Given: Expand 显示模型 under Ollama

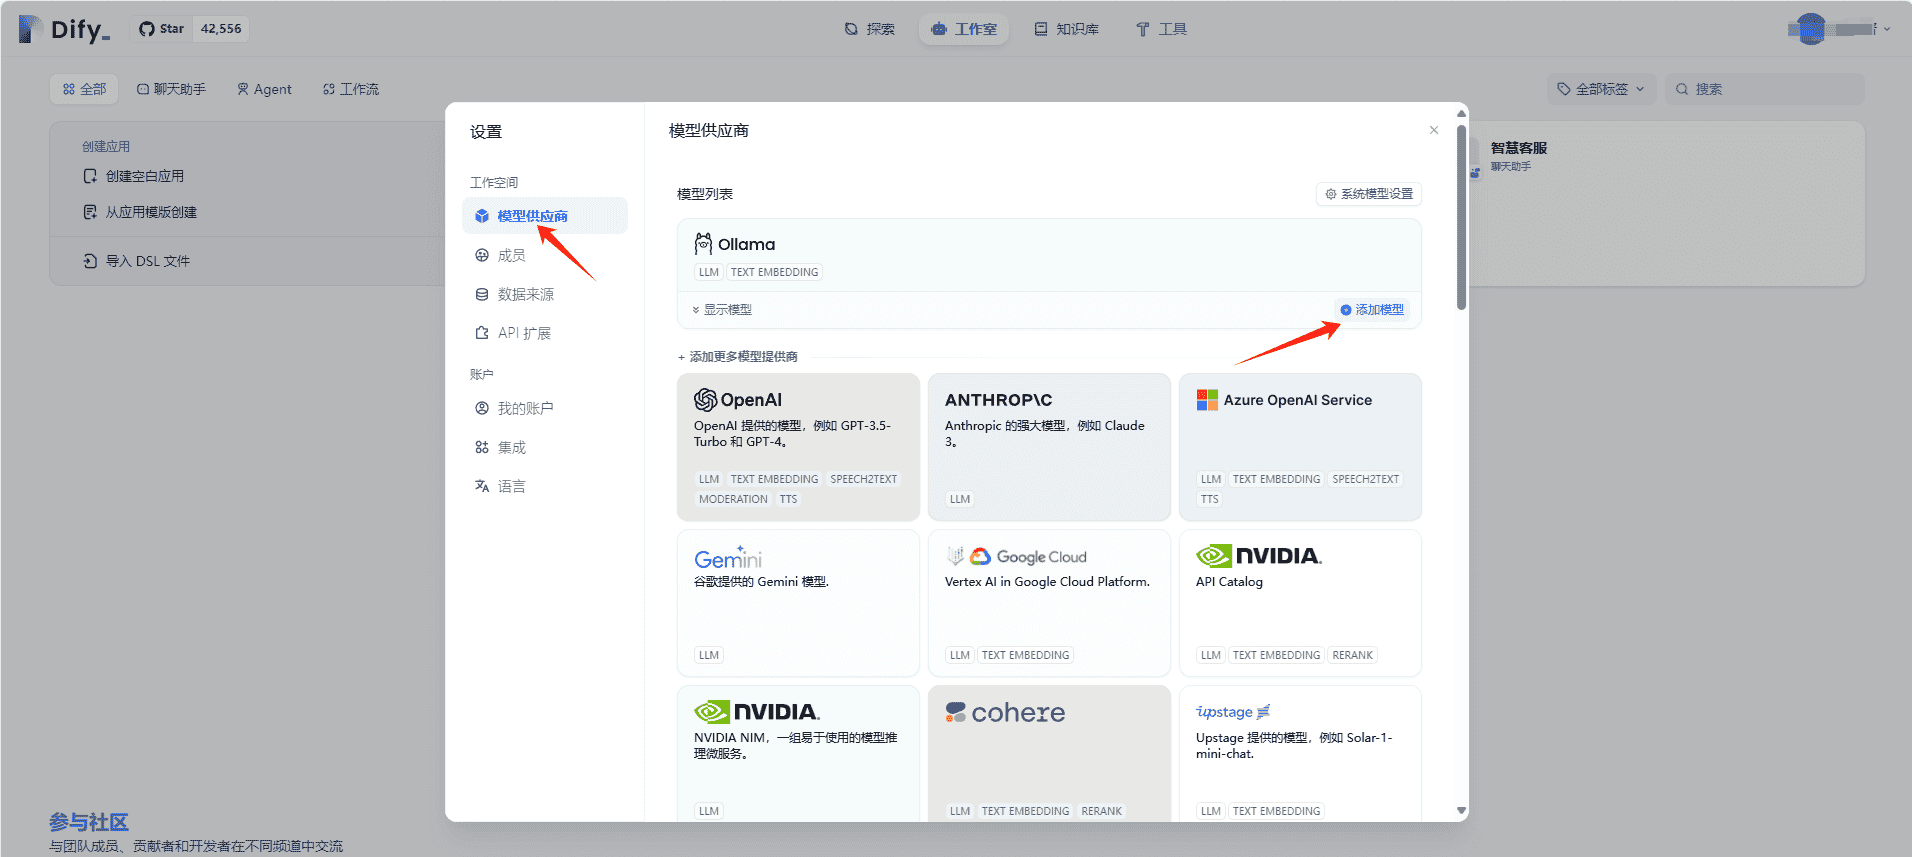Looking at the screenshot, I should pos(722,310).
